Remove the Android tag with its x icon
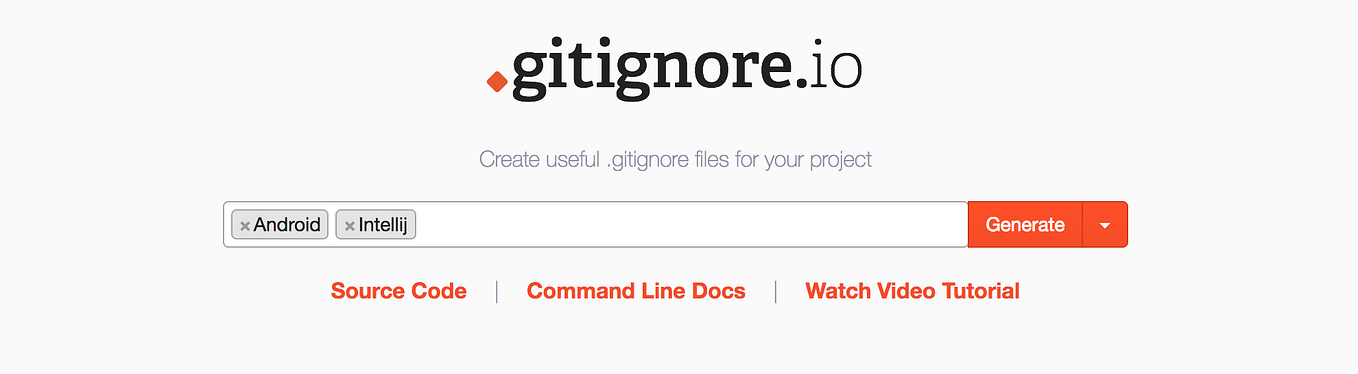This screenshot has height=374, width=1358. (244, 226)
